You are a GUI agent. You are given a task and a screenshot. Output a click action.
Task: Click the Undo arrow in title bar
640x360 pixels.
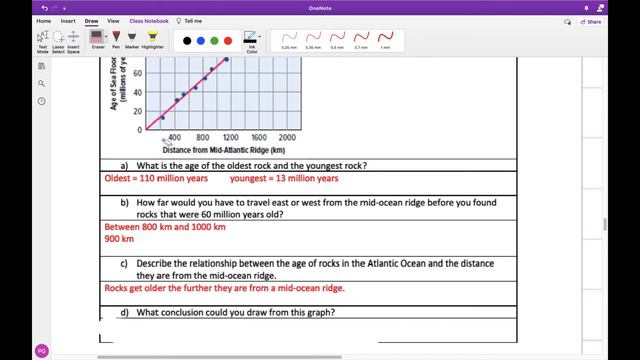coord(44,8)
